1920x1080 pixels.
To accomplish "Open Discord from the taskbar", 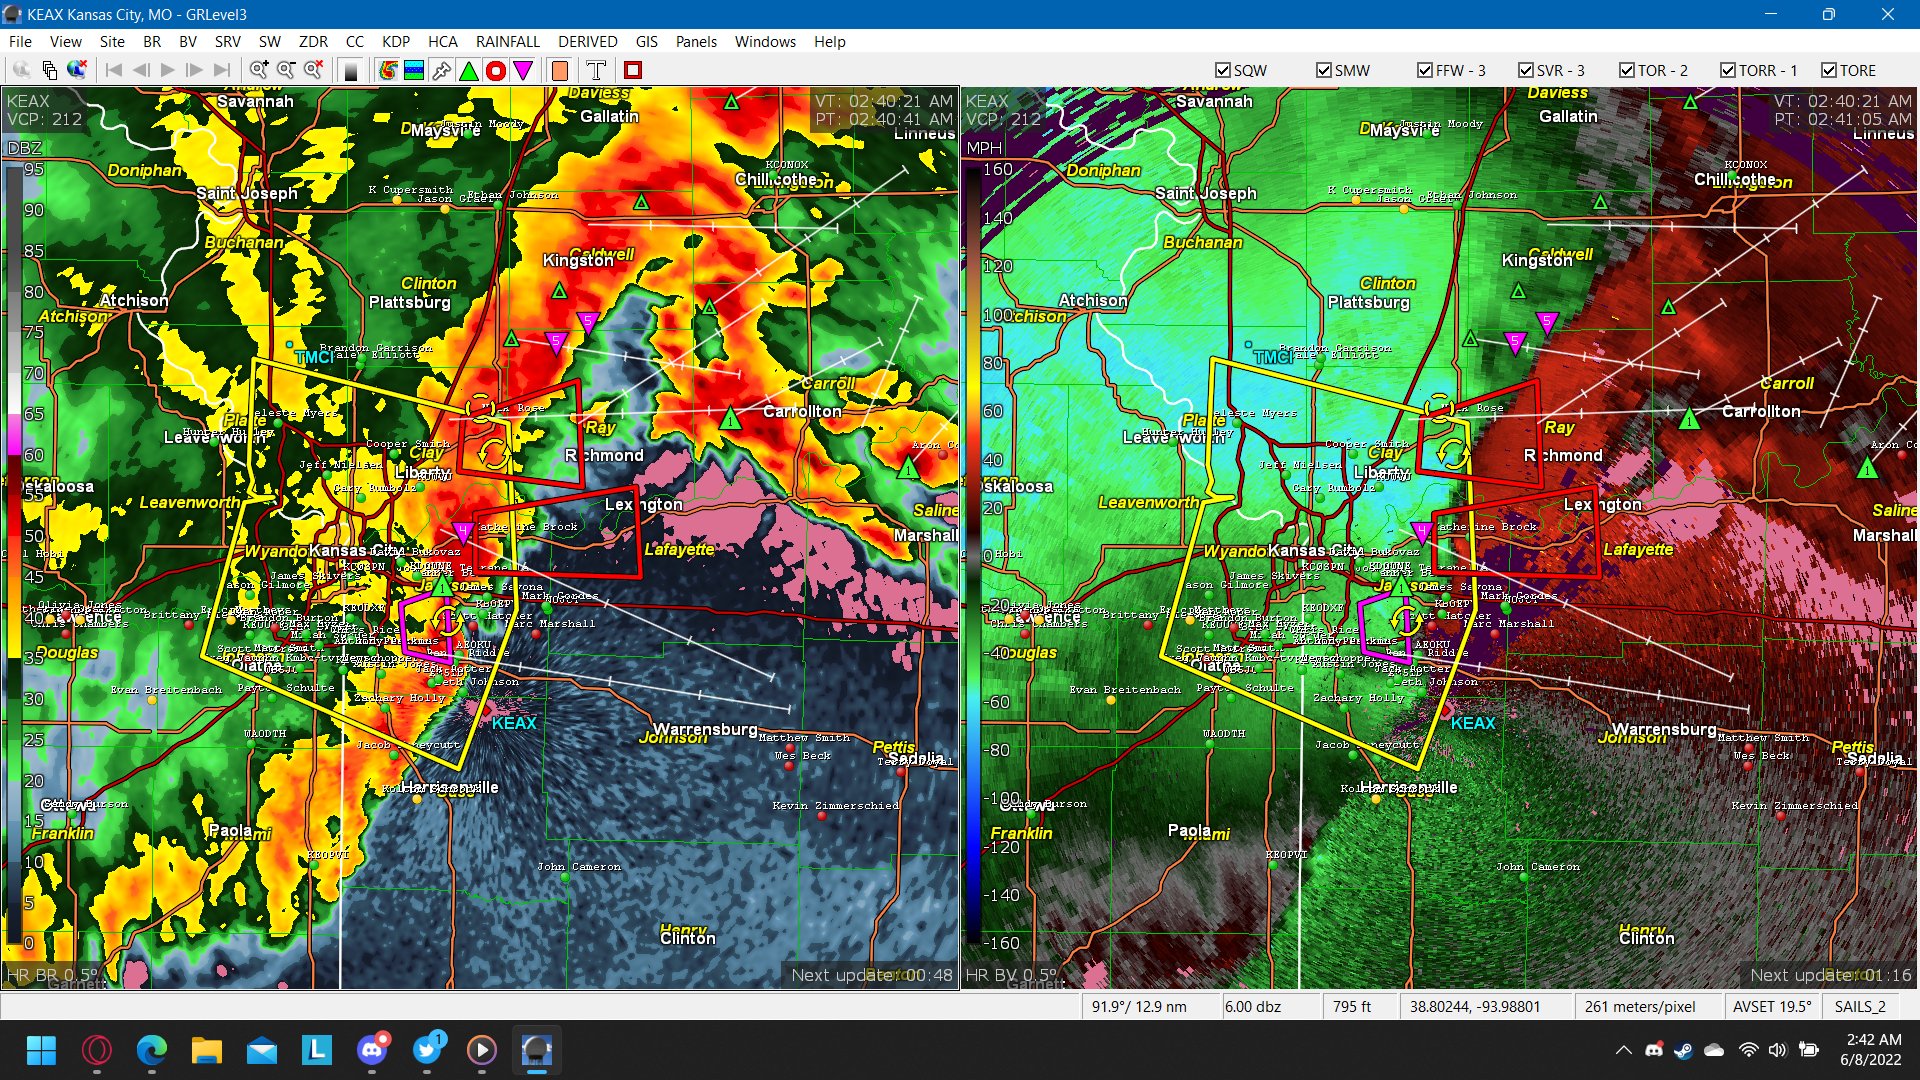I will click(x=373, y=1051).
